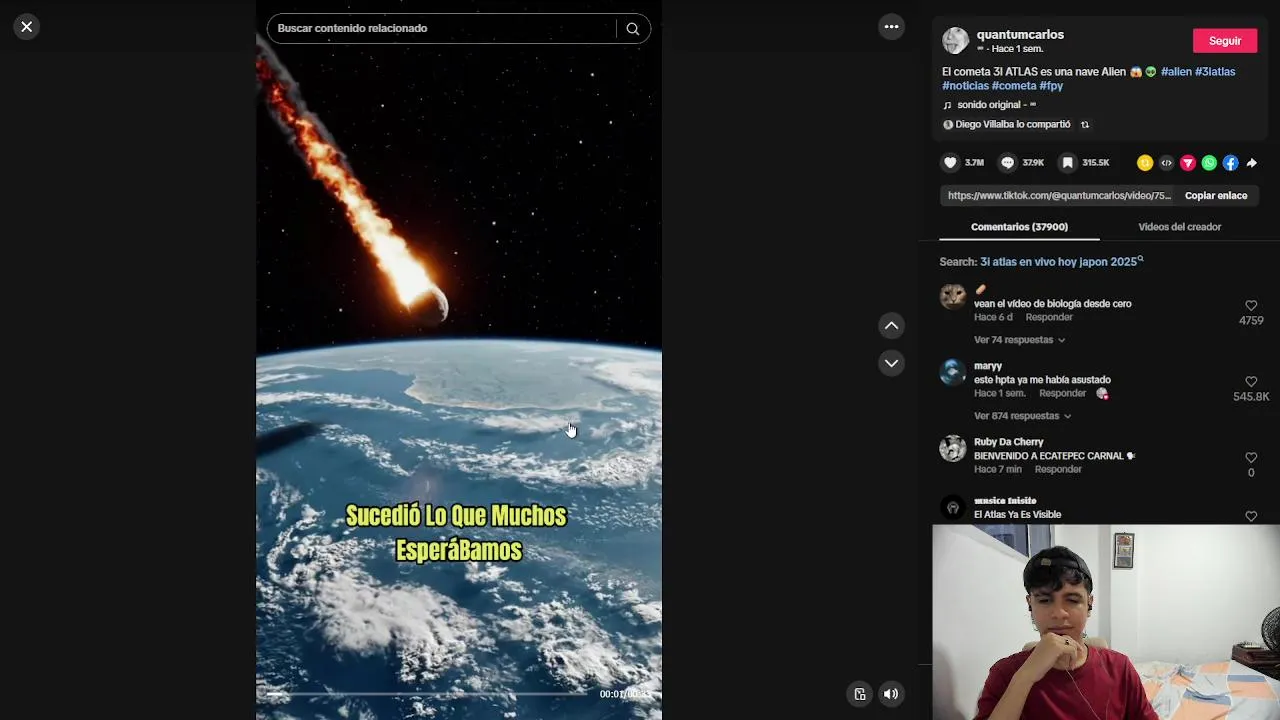Click comment text 'BIENVENIDO A ECATEPEC CARNAL'

(x=1049, y=456)
